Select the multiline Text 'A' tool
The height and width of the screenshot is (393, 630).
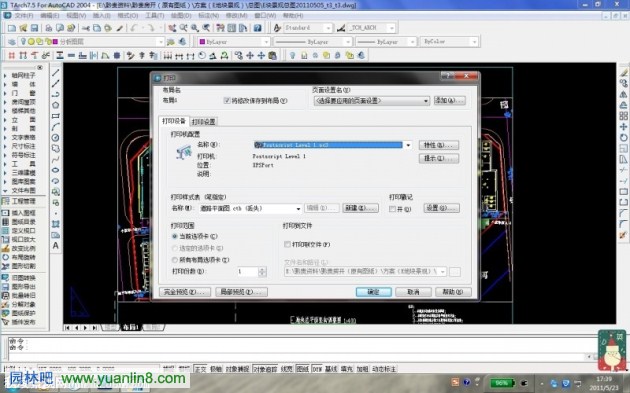[55, 246]
